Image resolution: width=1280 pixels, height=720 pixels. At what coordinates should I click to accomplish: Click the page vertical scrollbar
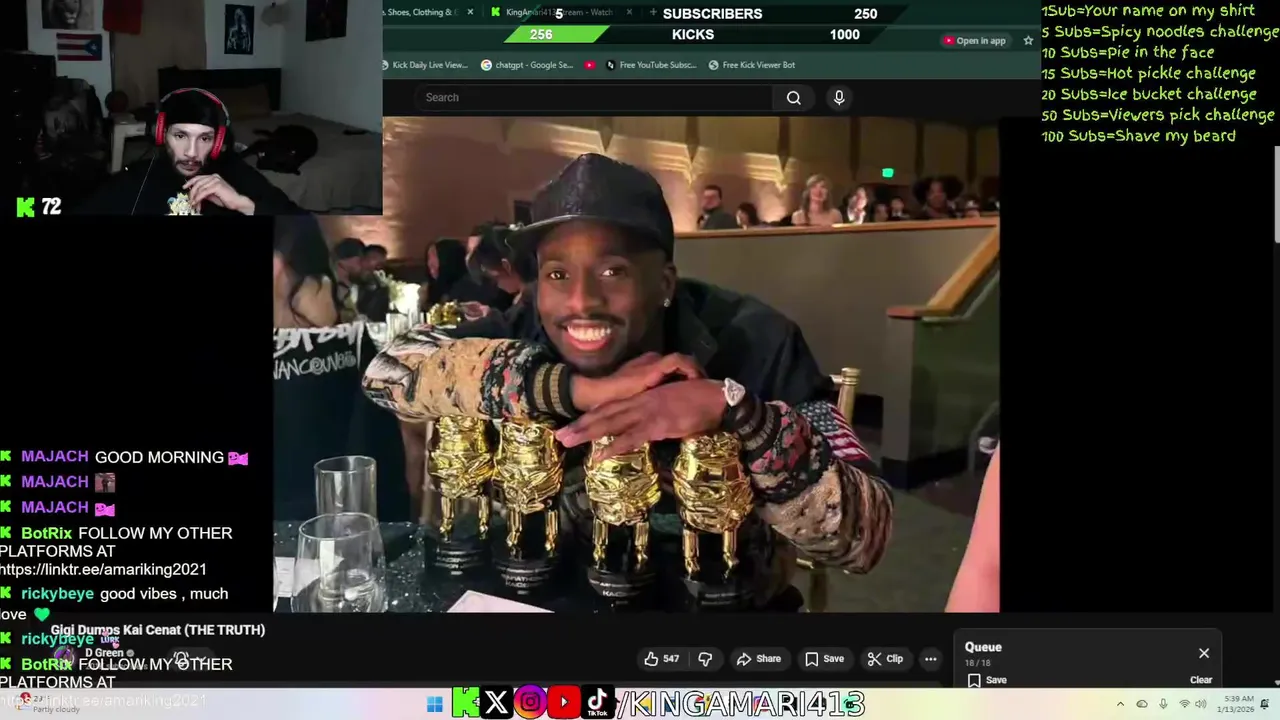click(1276, 194)
